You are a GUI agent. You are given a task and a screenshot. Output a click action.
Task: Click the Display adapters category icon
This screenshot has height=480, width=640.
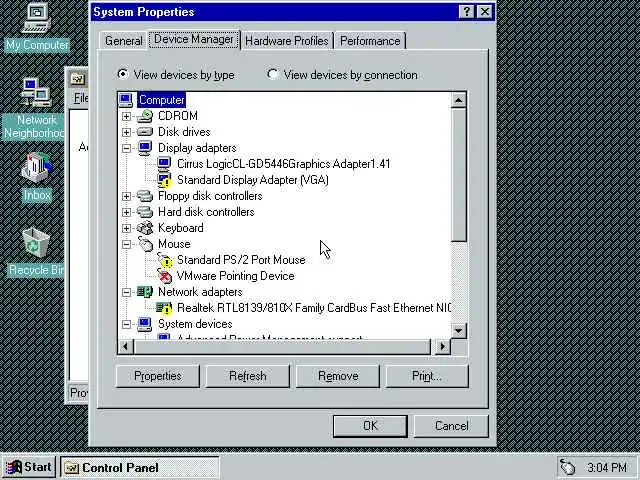(144, 148)
